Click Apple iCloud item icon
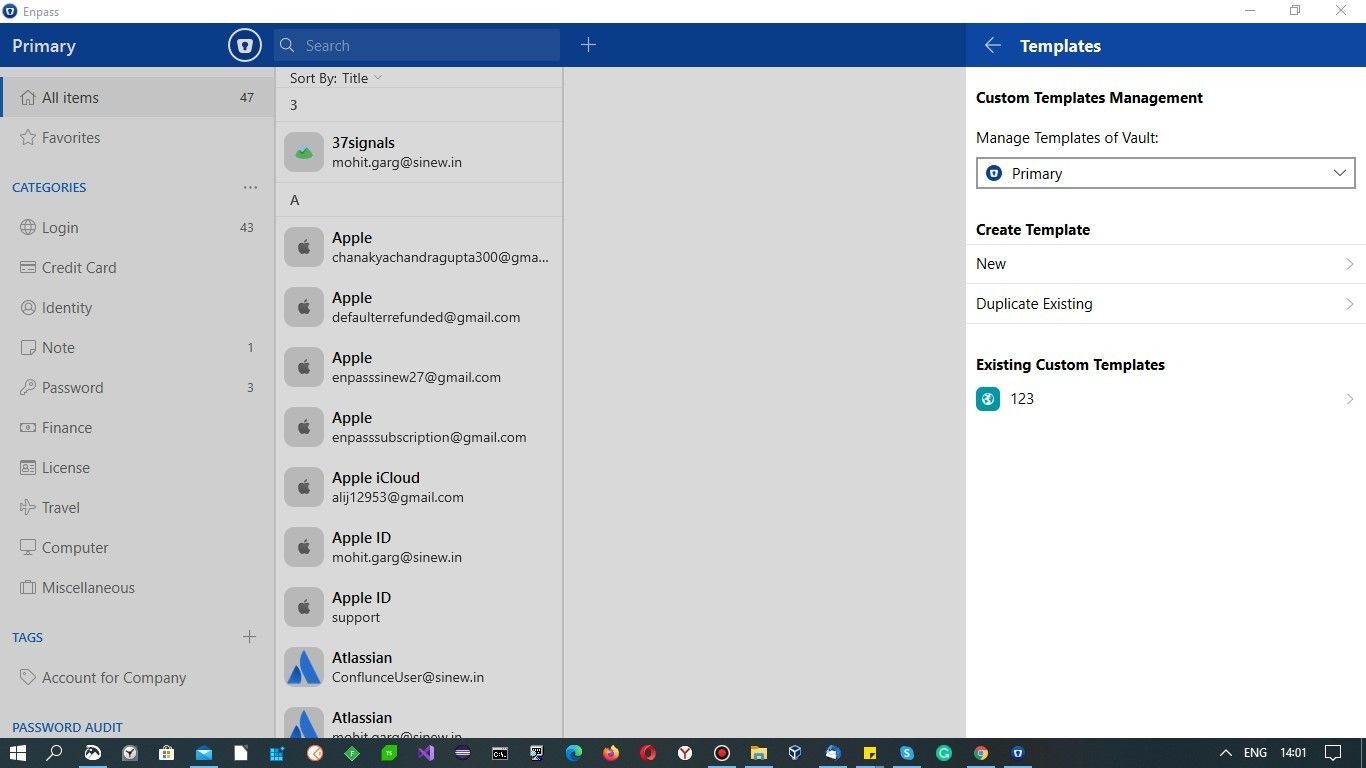 pos(304,487)
